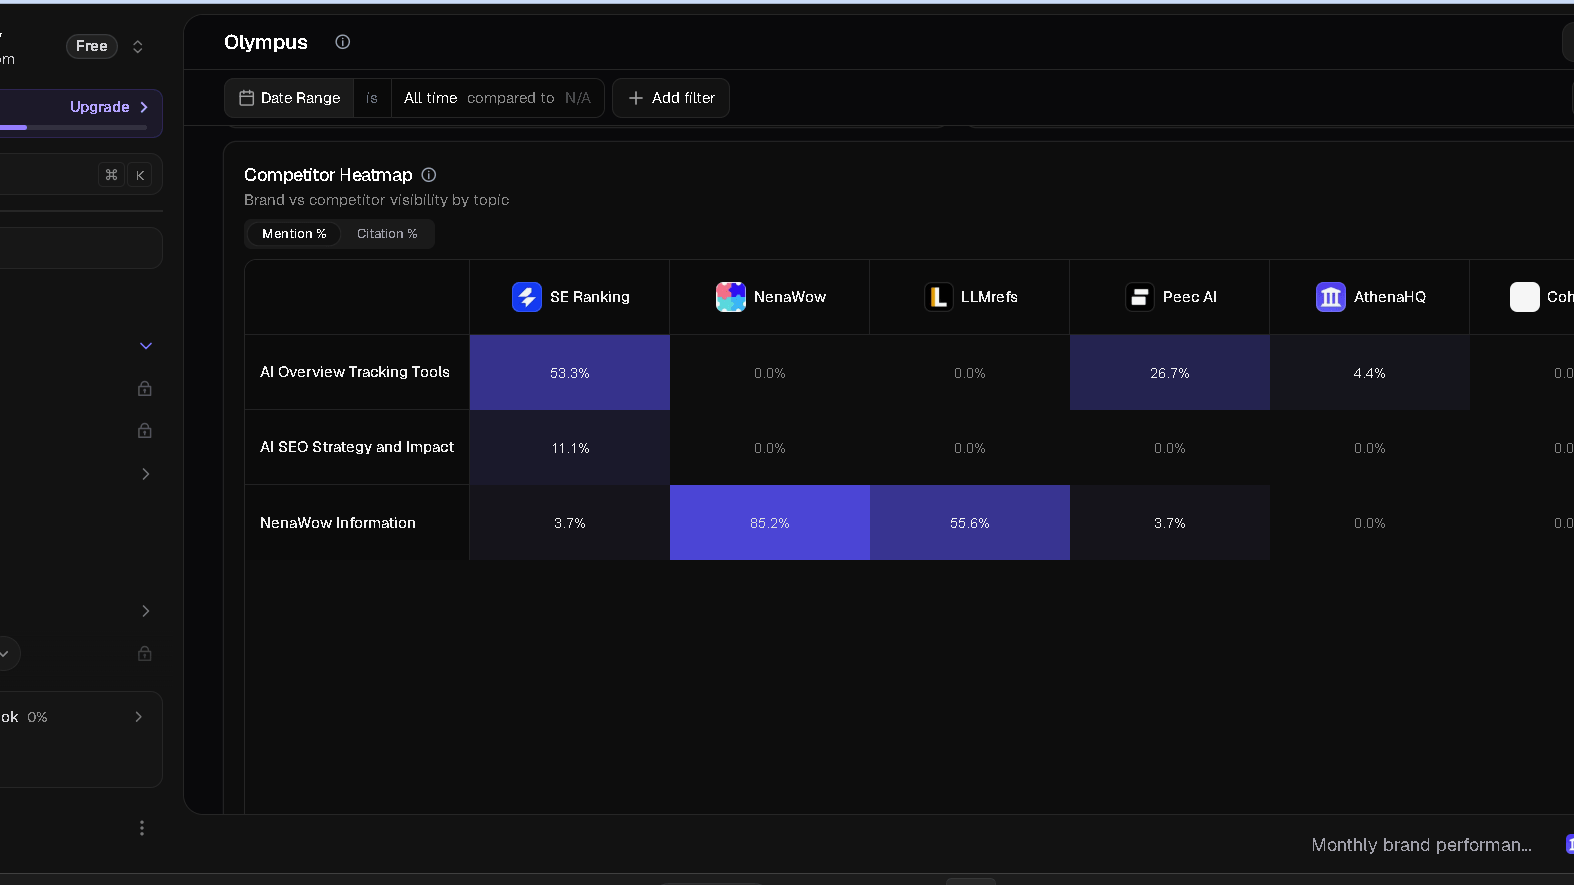Click 3.7% under SE Ranking column

570,523
